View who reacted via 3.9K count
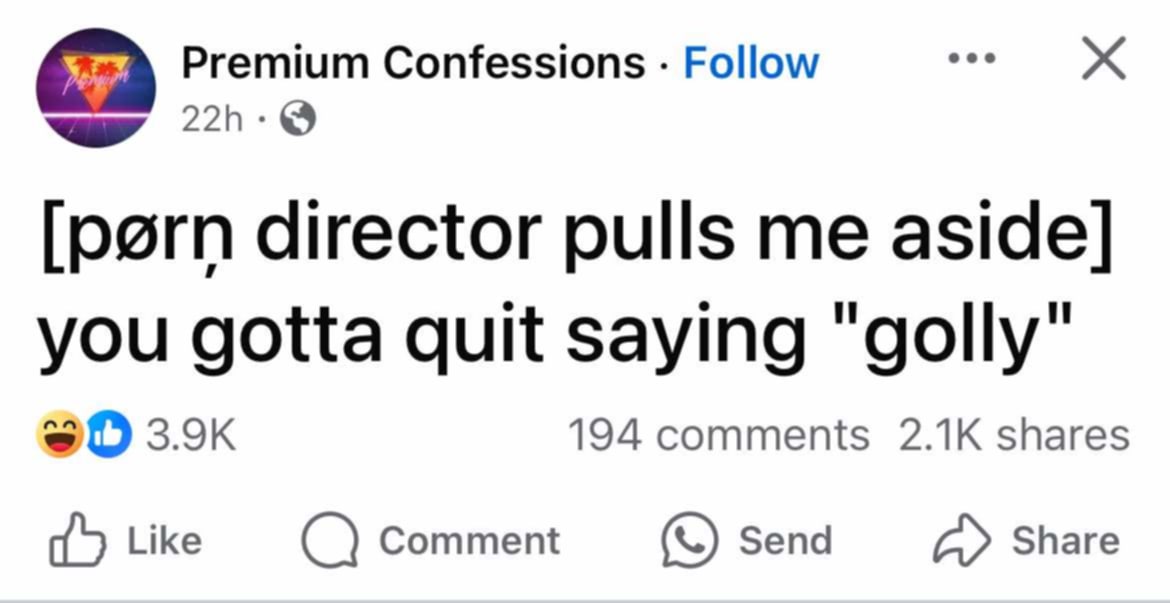Image resolution: width=1170 pixels, height=603 pixels. pos(190,436)
